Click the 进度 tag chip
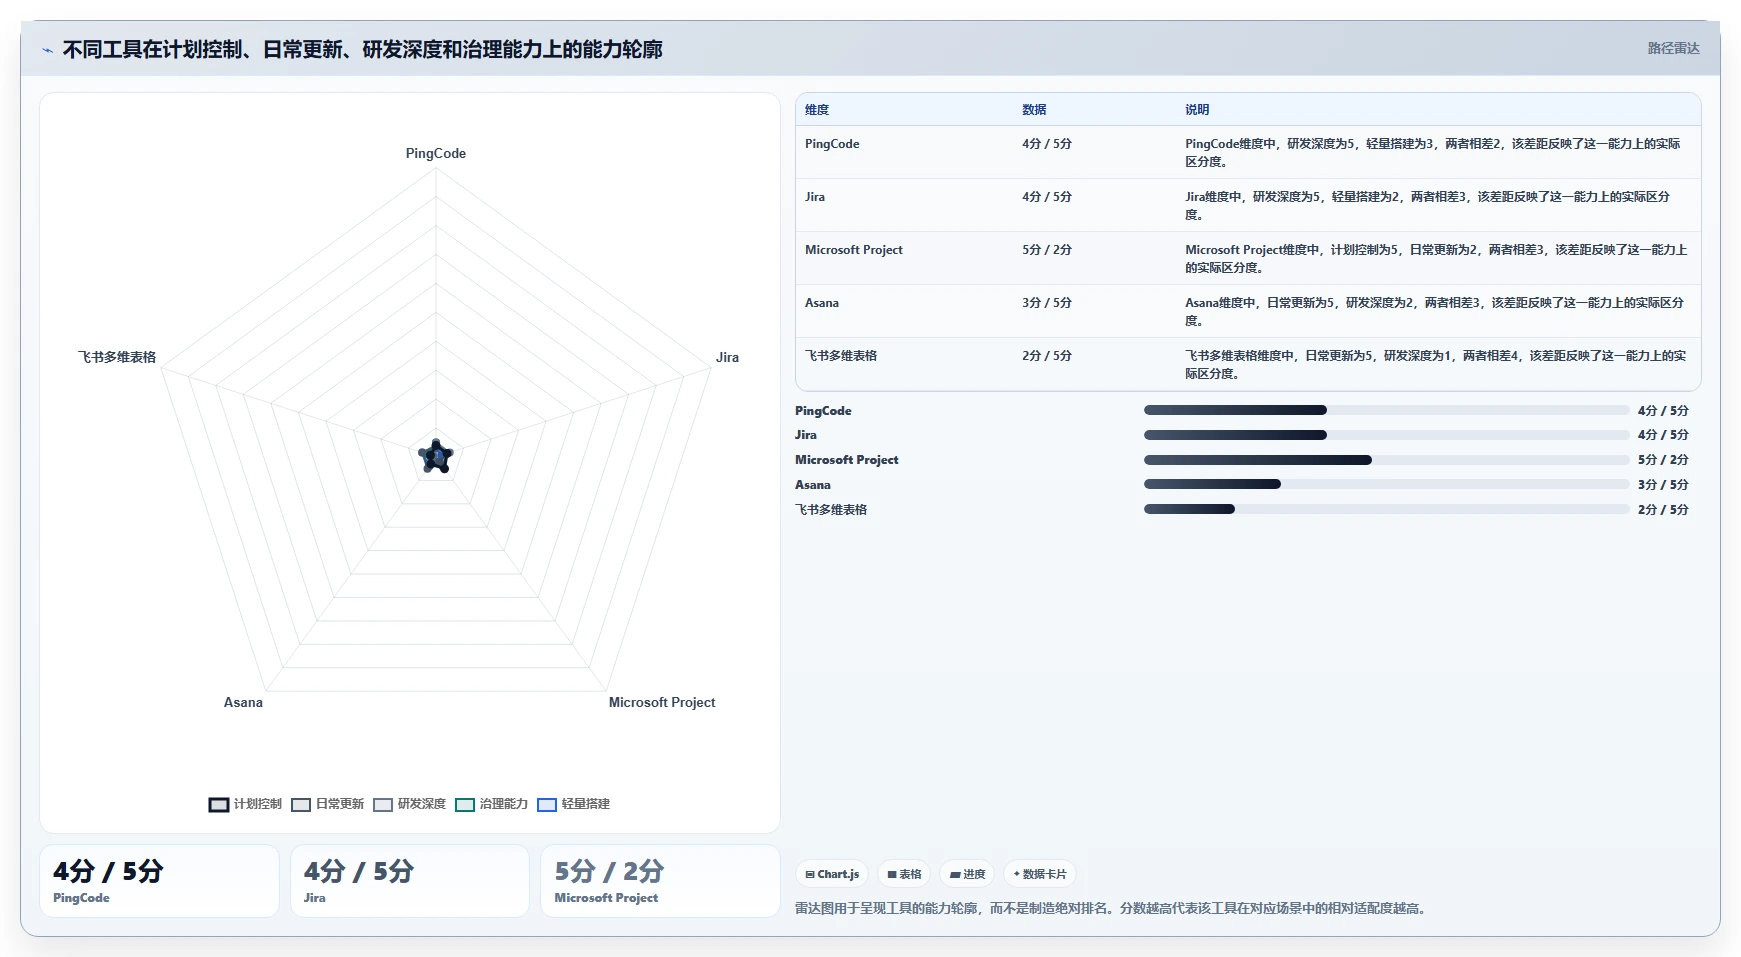Image resolution: width=1741 pixels, height=957 pixels. 967,874
